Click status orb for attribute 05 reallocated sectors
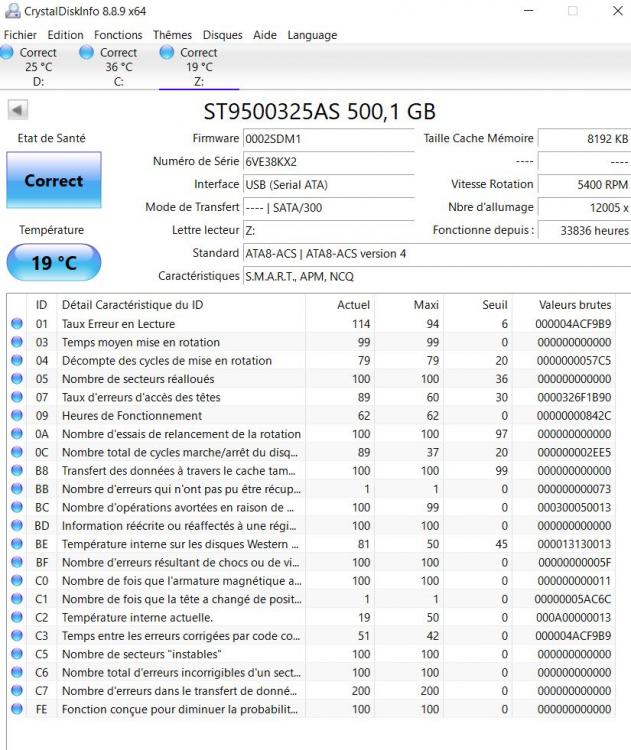 click(x=17, y=379)
